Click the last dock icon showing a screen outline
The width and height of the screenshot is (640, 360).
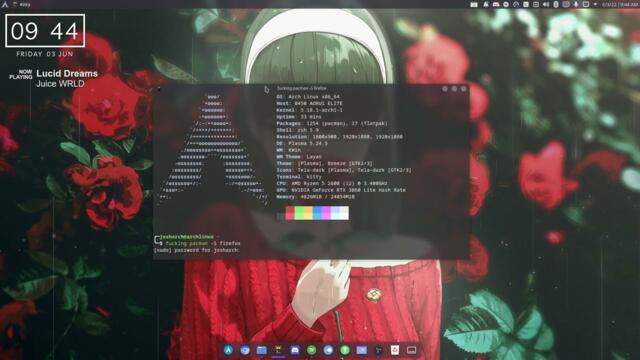(411, 350)
